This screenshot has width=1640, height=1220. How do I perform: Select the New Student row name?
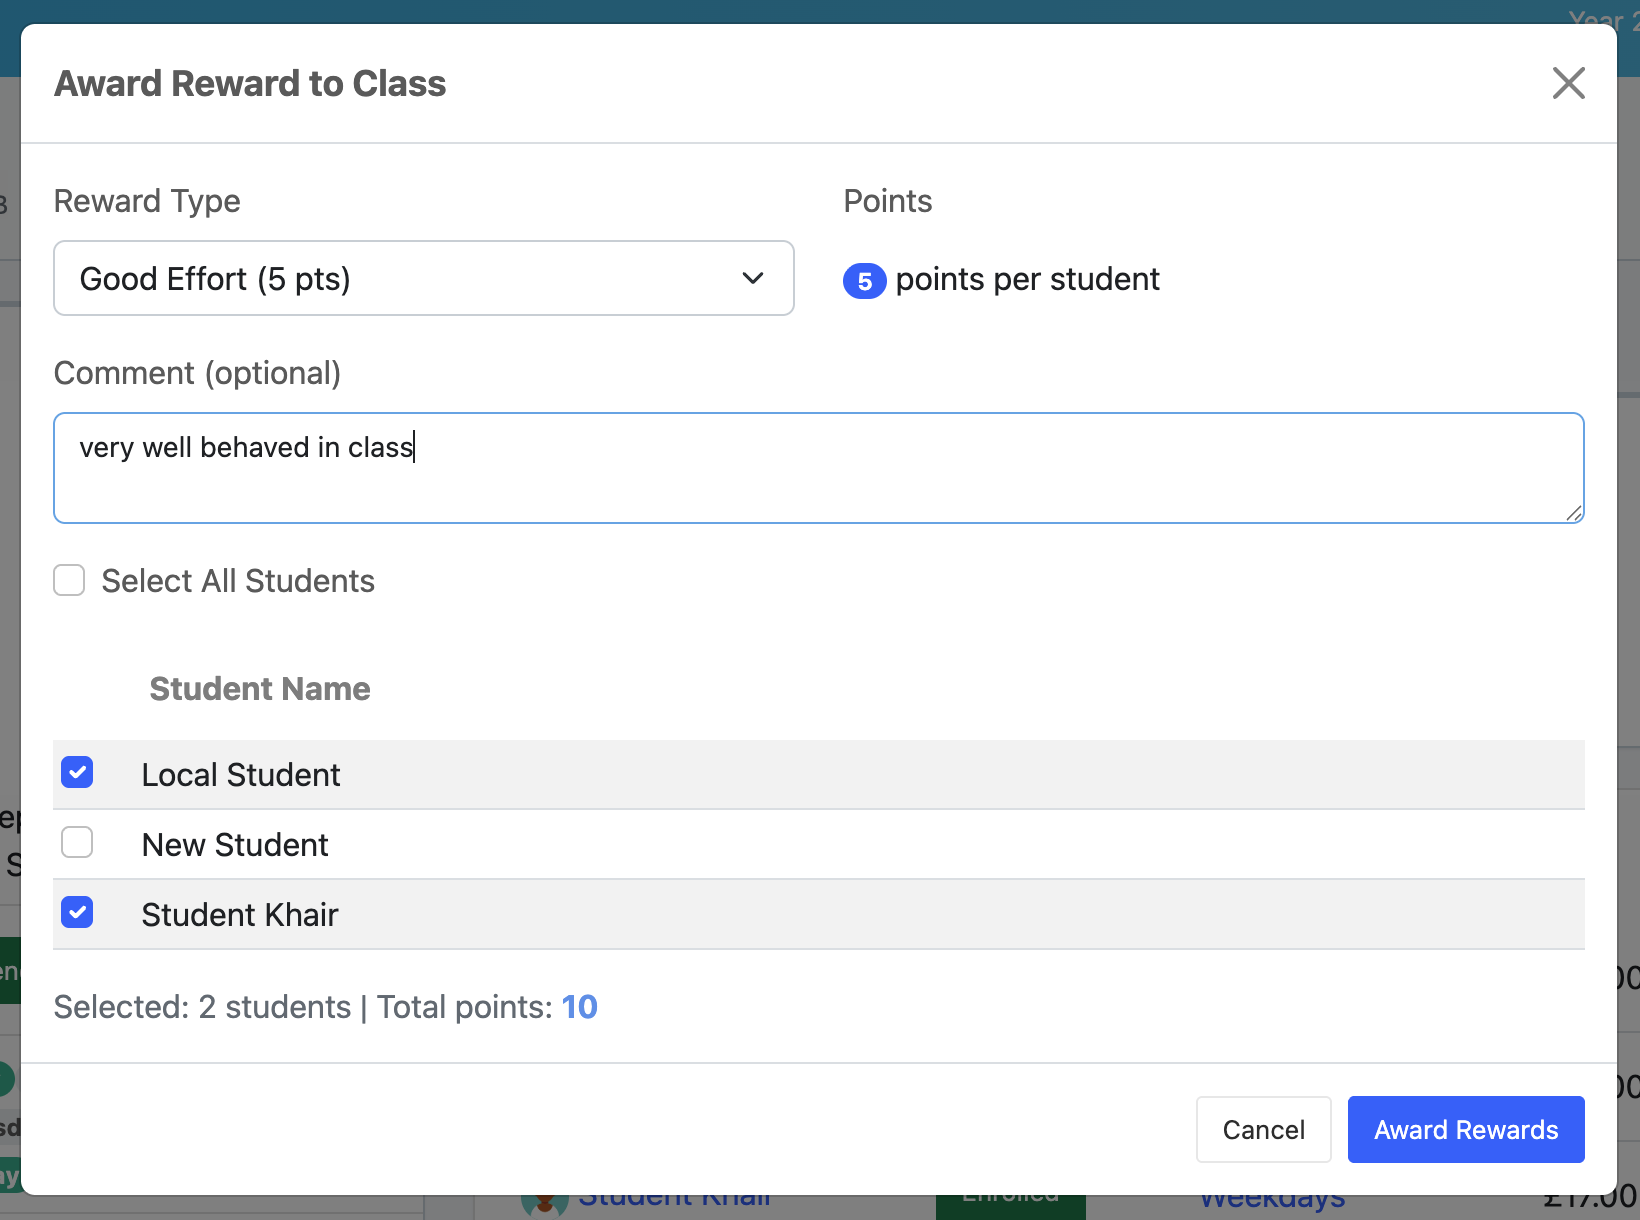click(x=235, y=845)
